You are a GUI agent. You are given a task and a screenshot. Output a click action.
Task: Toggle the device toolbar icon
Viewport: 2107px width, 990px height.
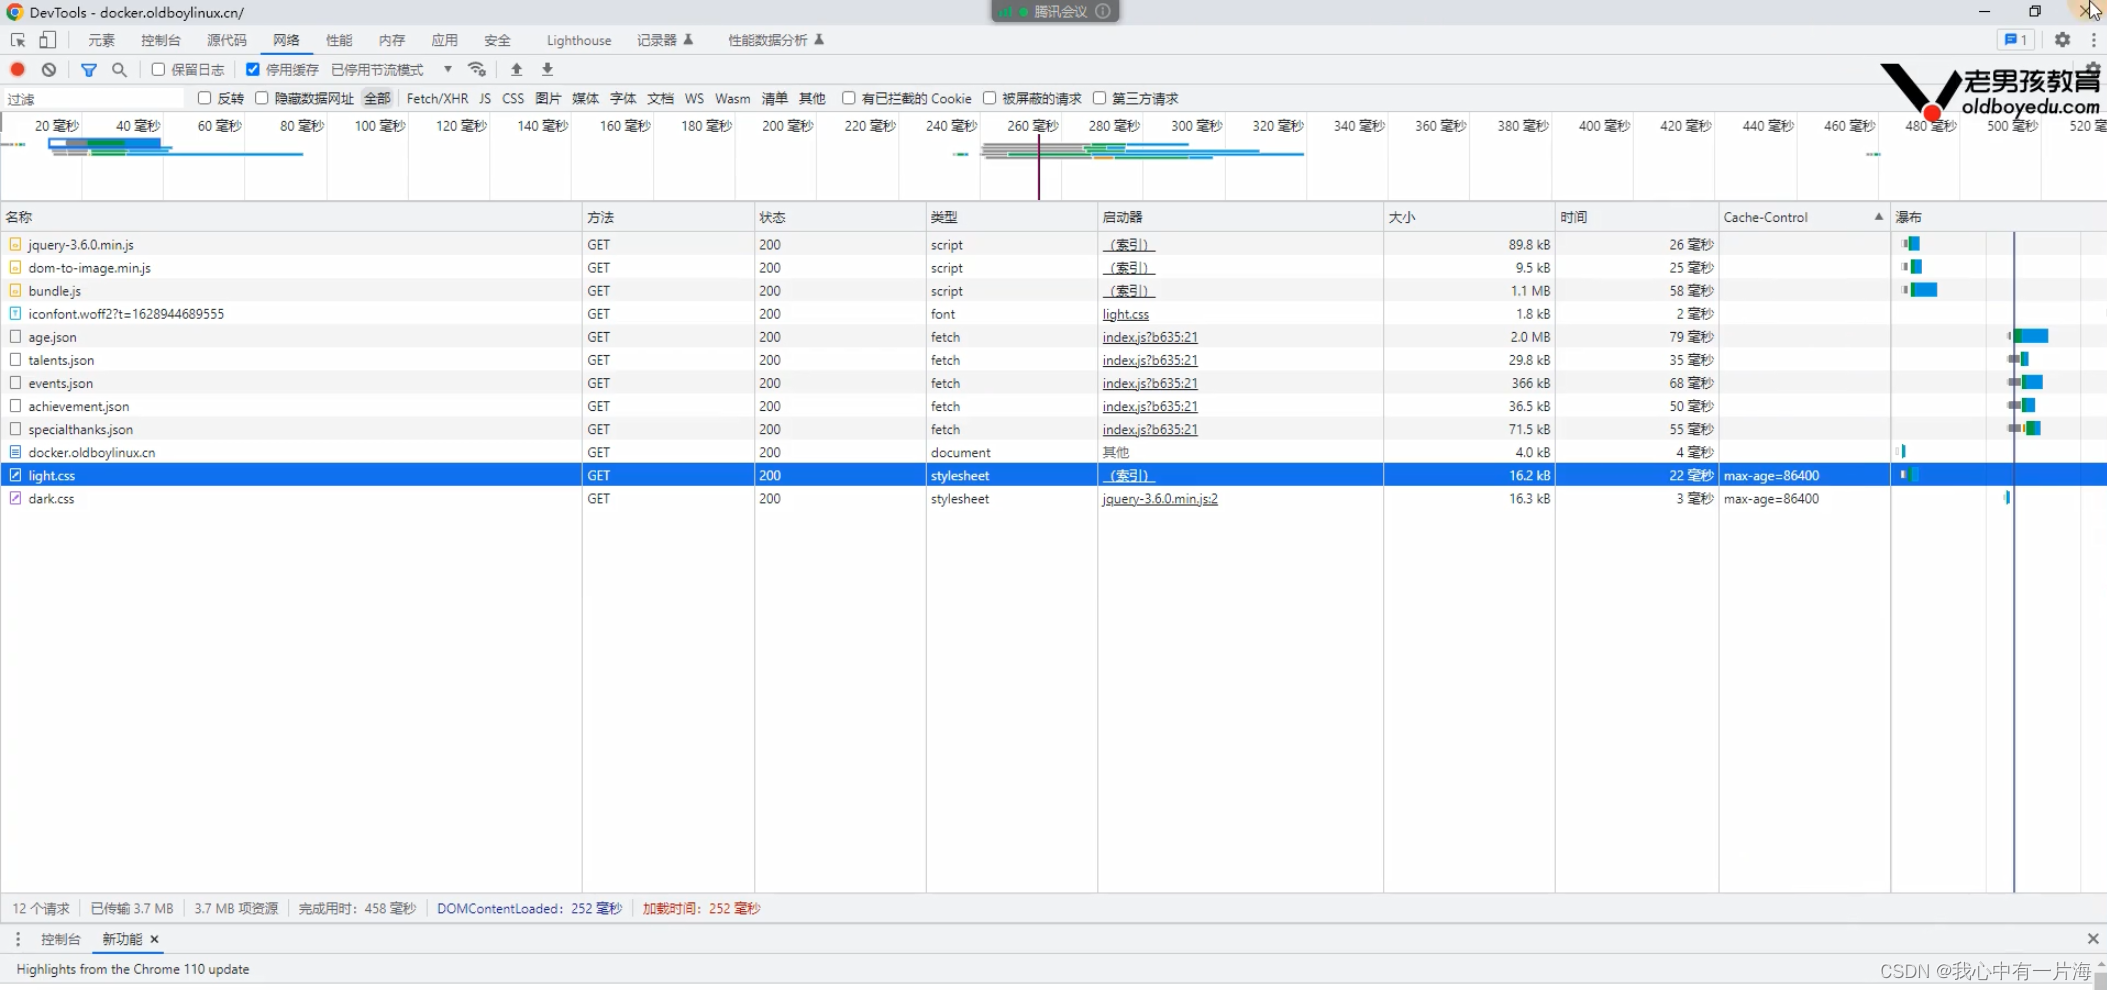(x=47, y=40)
